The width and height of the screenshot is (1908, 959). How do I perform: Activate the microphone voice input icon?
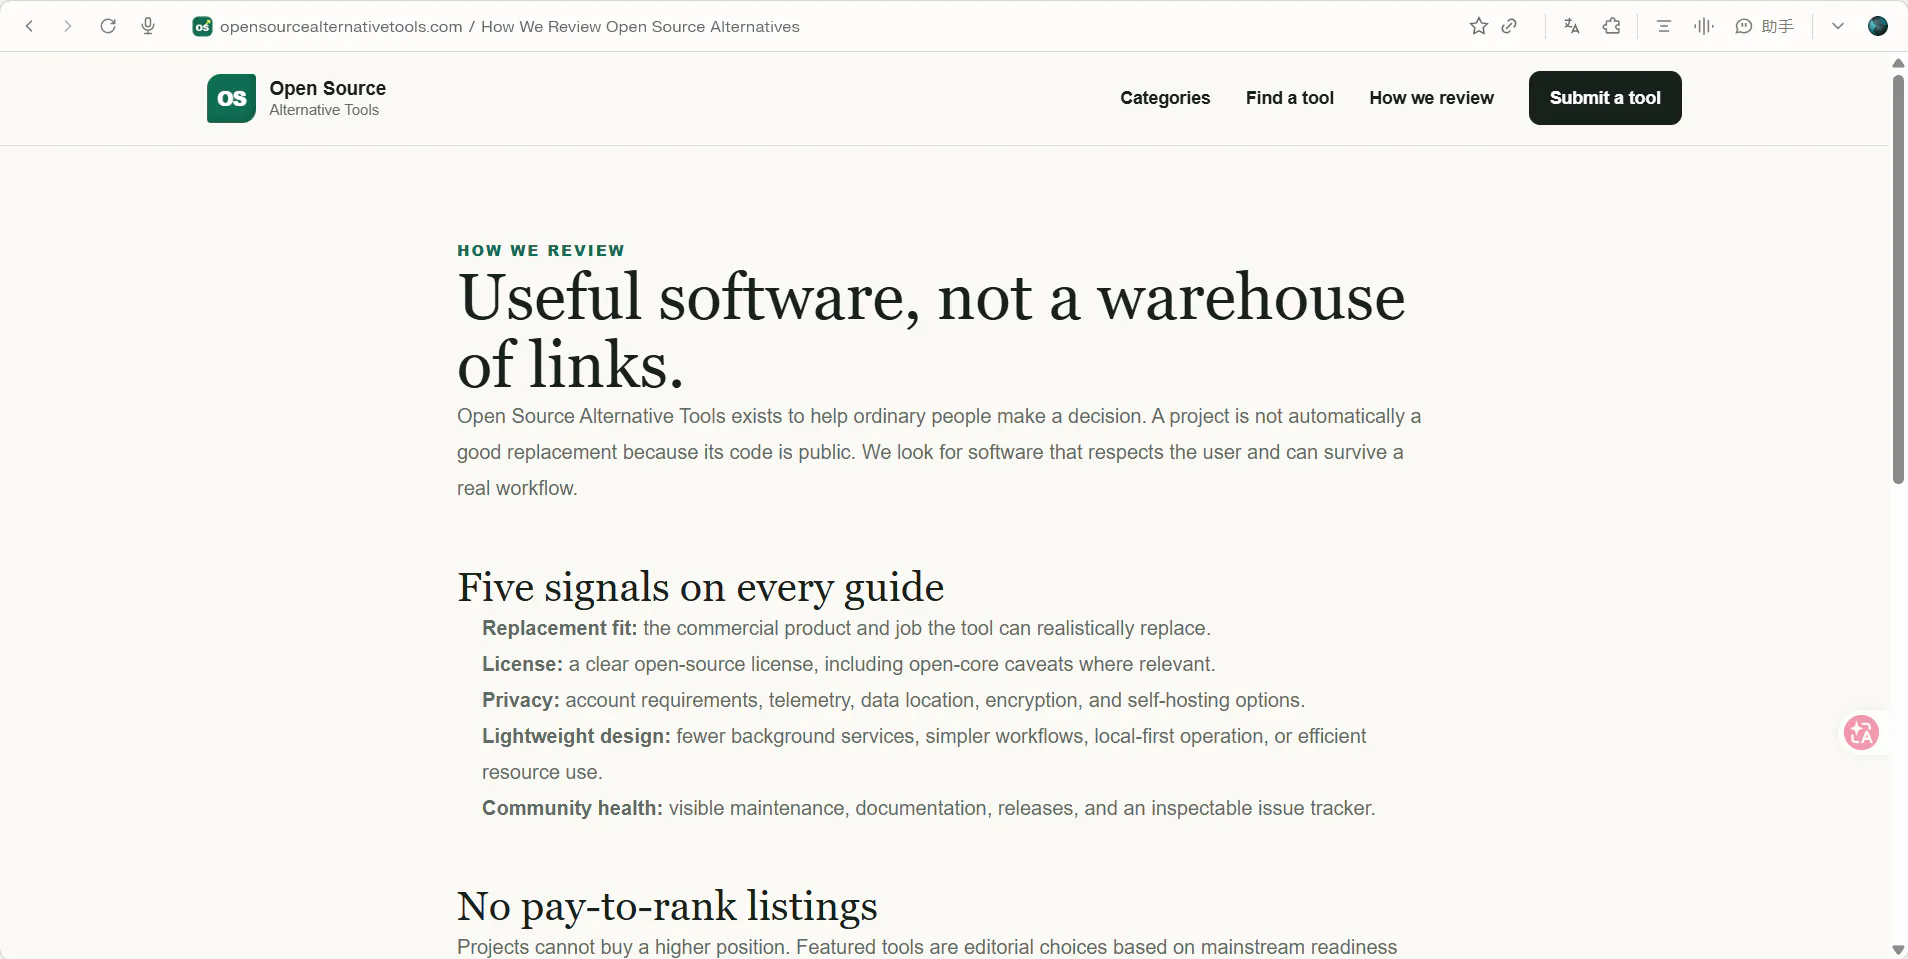pyautogui.click(x=148, y=26)
